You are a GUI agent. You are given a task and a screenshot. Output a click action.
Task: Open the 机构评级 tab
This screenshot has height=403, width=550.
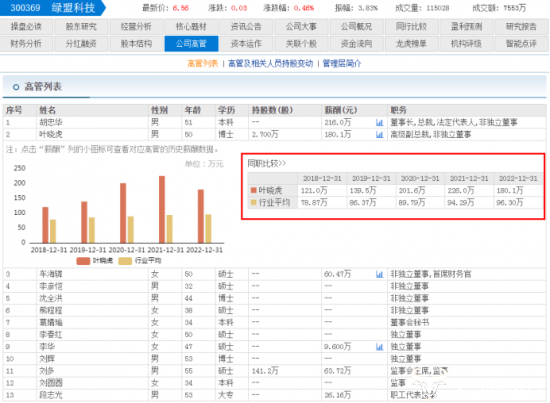(466, 44)
